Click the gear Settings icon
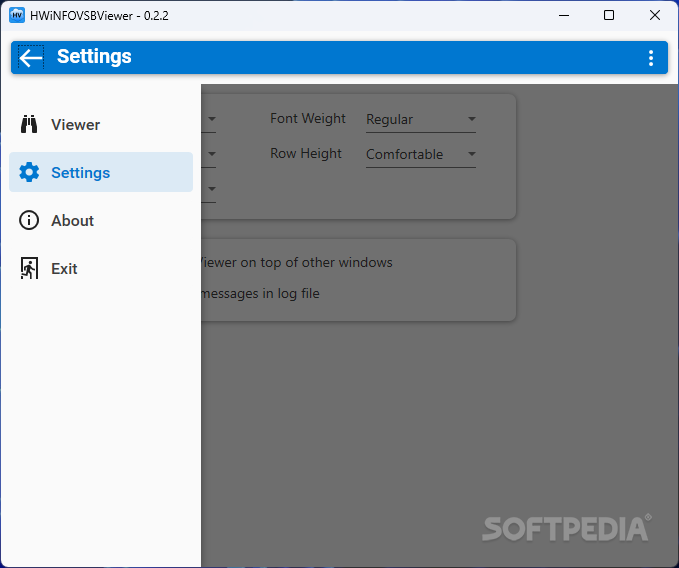The width and height of the screenshot is (679, 568). [x=29, y=172]
